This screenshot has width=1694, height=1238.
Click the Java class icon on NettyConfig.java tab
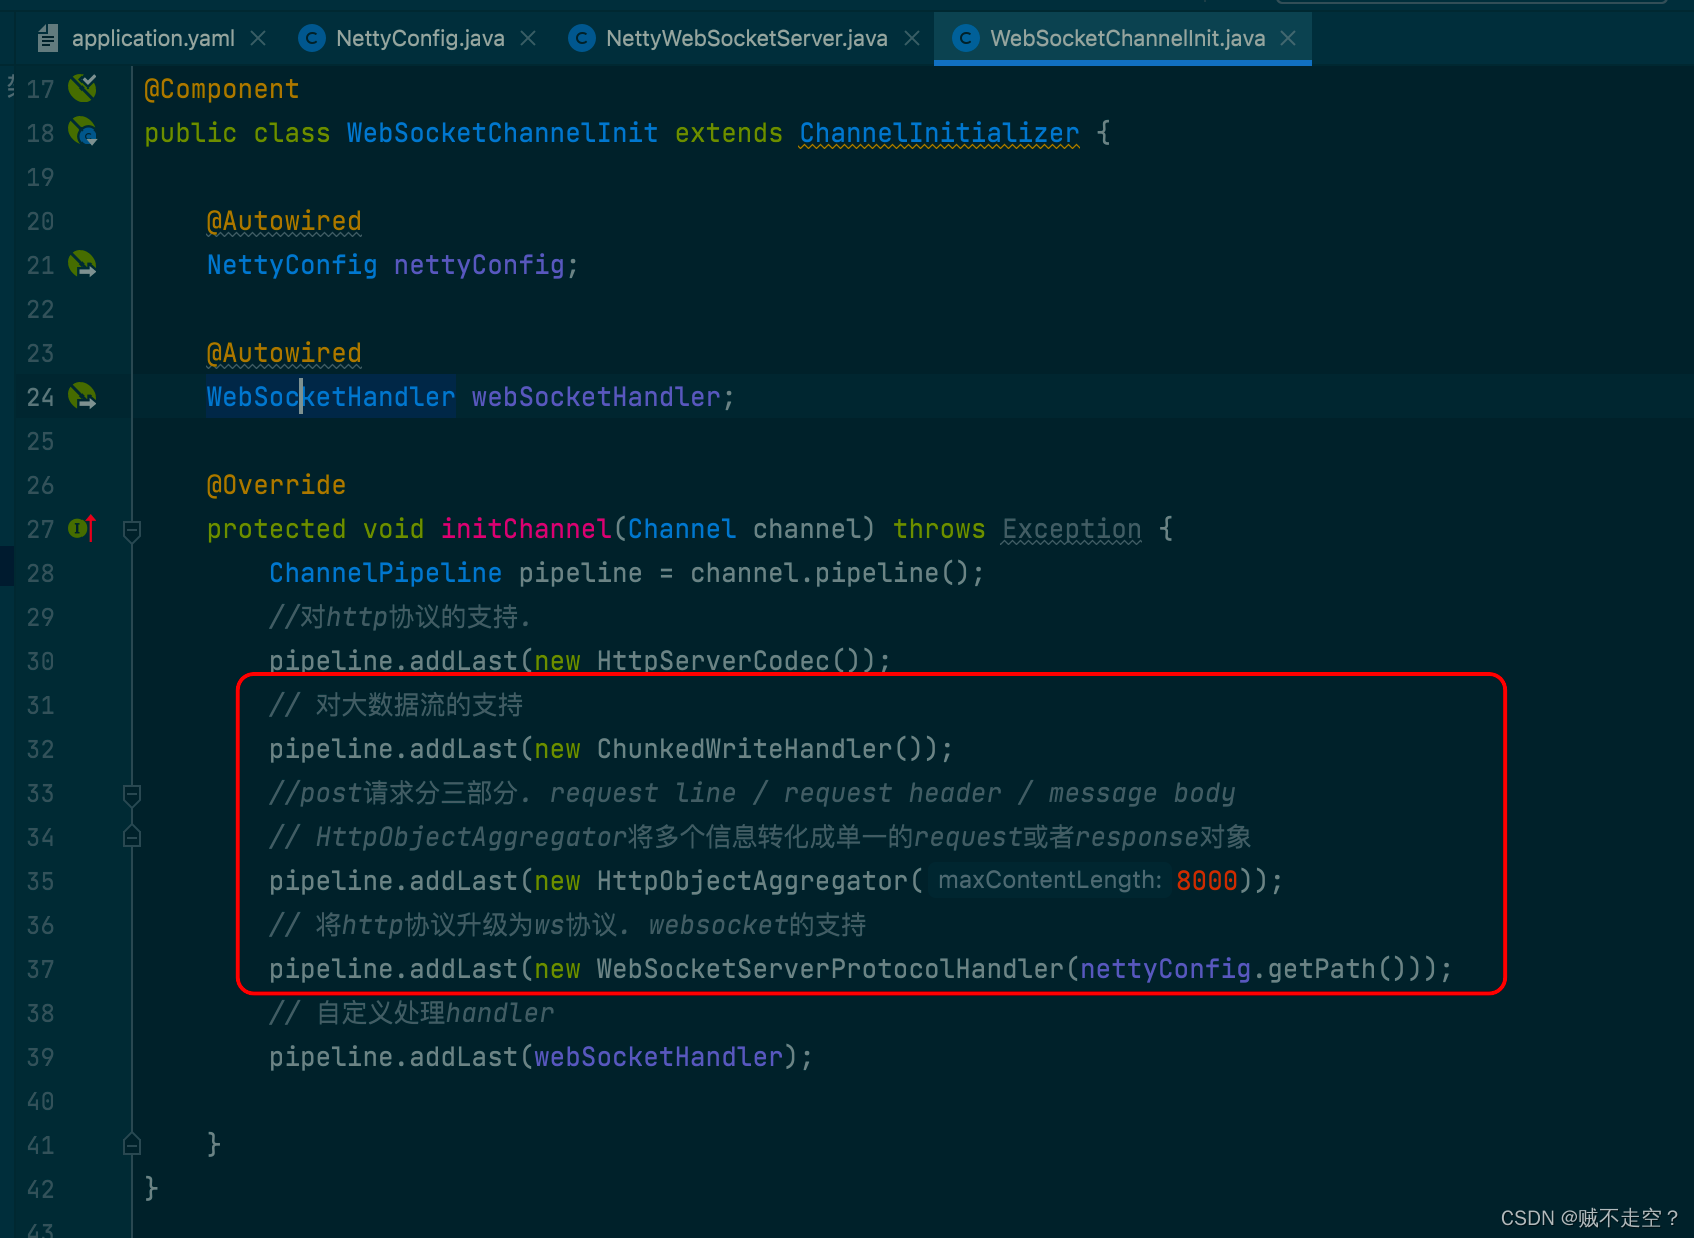click(312, 38)
